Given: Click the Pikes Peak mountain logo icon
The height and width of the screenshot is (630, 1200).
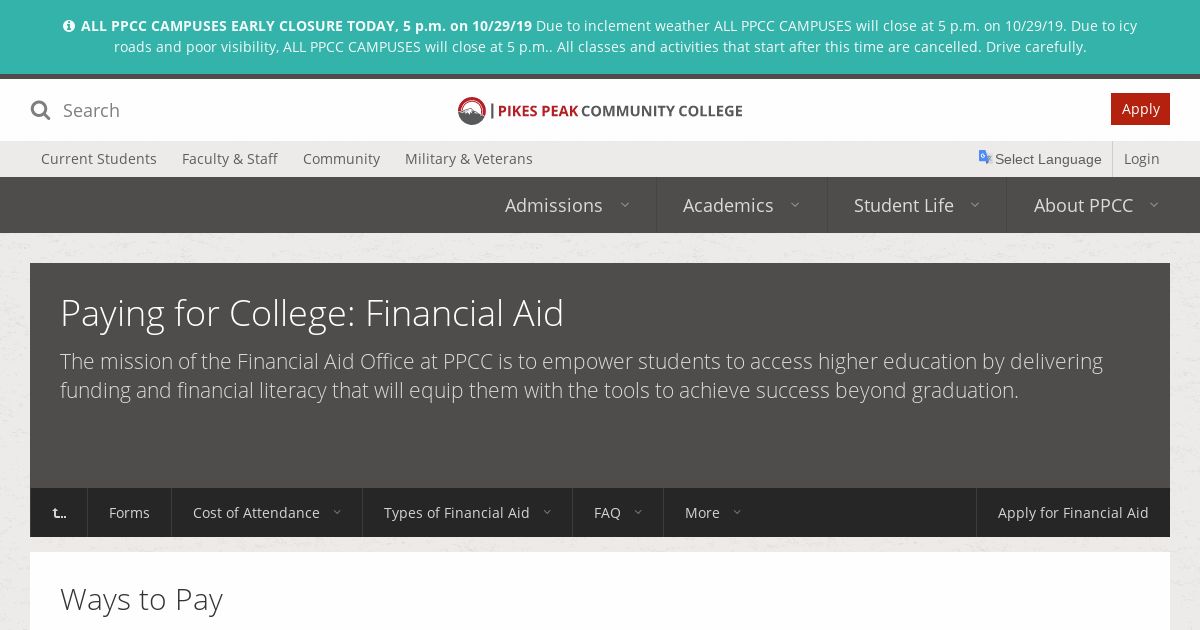Looking at the screenshot, I should pyautogui.click(x=471, y=111).
